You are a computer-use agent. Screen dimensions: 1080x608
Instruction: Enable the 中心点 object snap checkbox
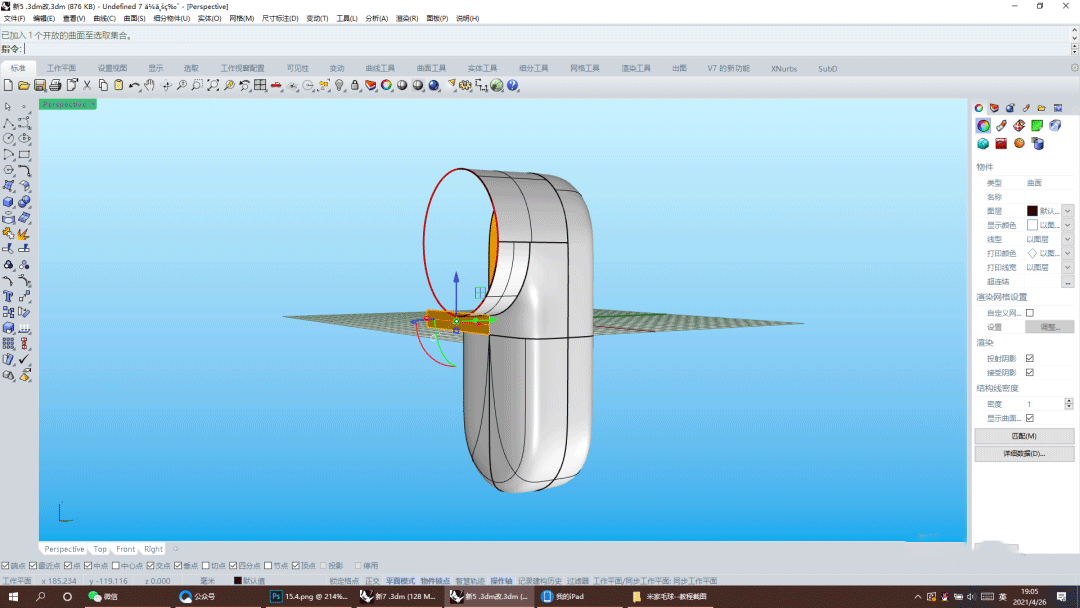tap(116, 566)
